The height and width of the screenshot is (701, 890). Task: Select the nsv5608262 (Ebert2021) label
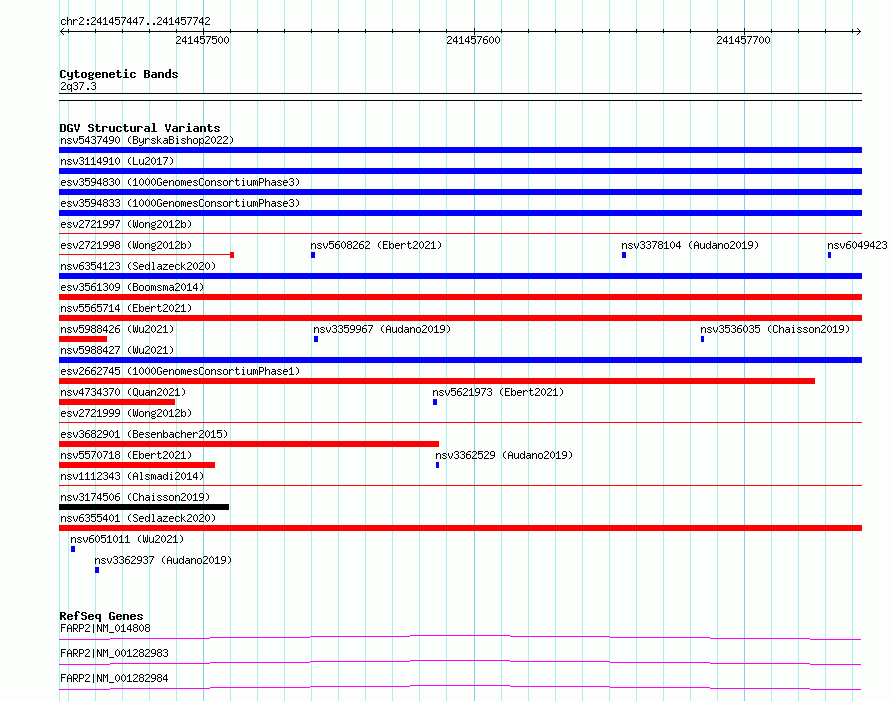[x=376, y=245]
